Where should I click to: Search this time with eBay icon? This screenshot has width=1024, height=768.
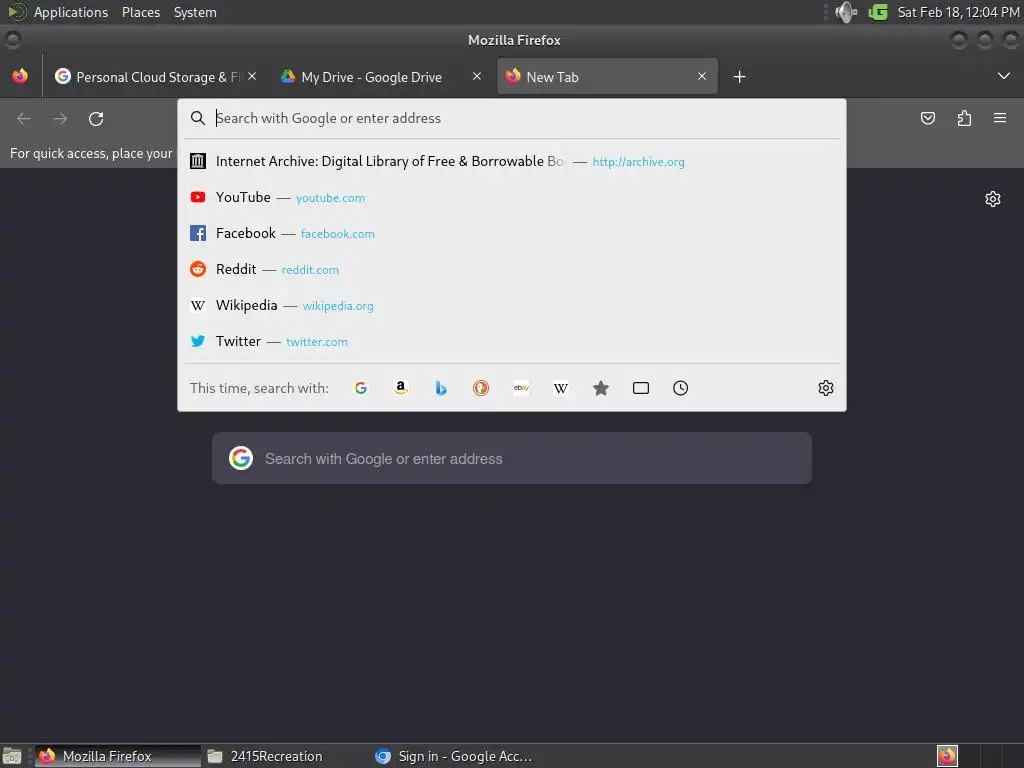click(x=521, y=388)
